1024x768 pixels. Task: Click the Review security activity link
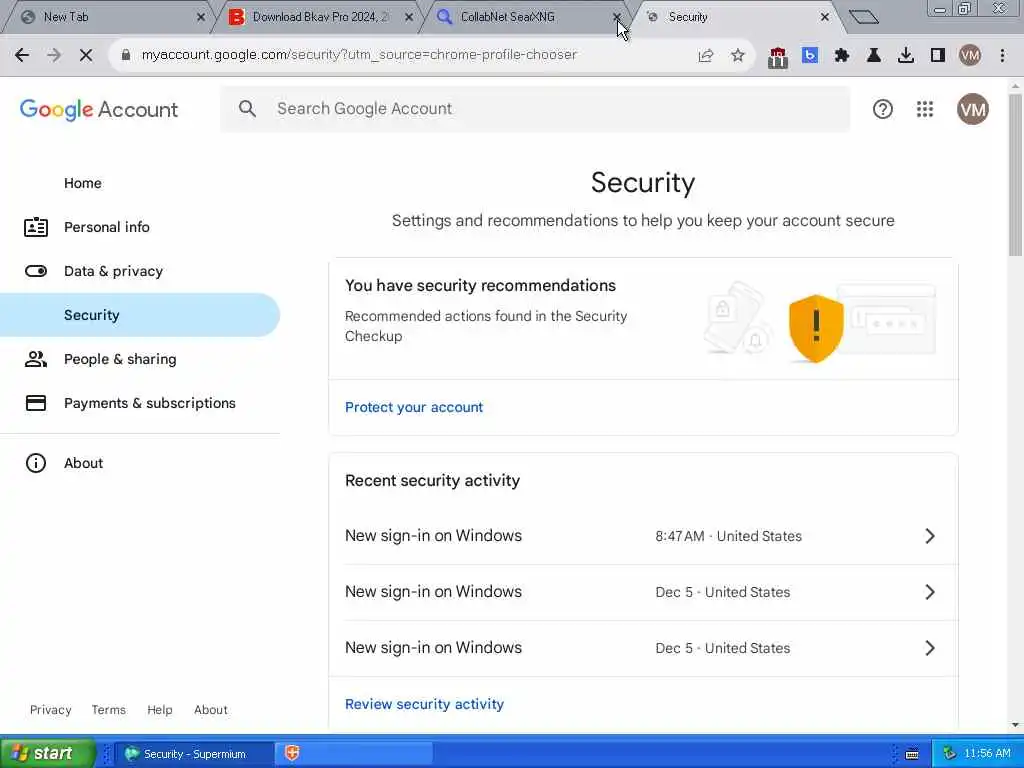tap(424, 704)
